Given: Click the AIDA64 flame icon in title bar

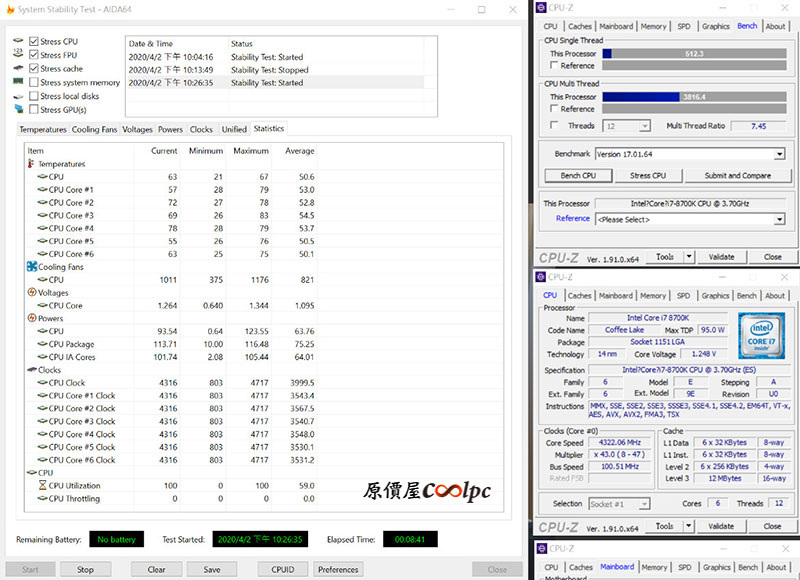Looking at the screenshot, I should tap(10, 9).
